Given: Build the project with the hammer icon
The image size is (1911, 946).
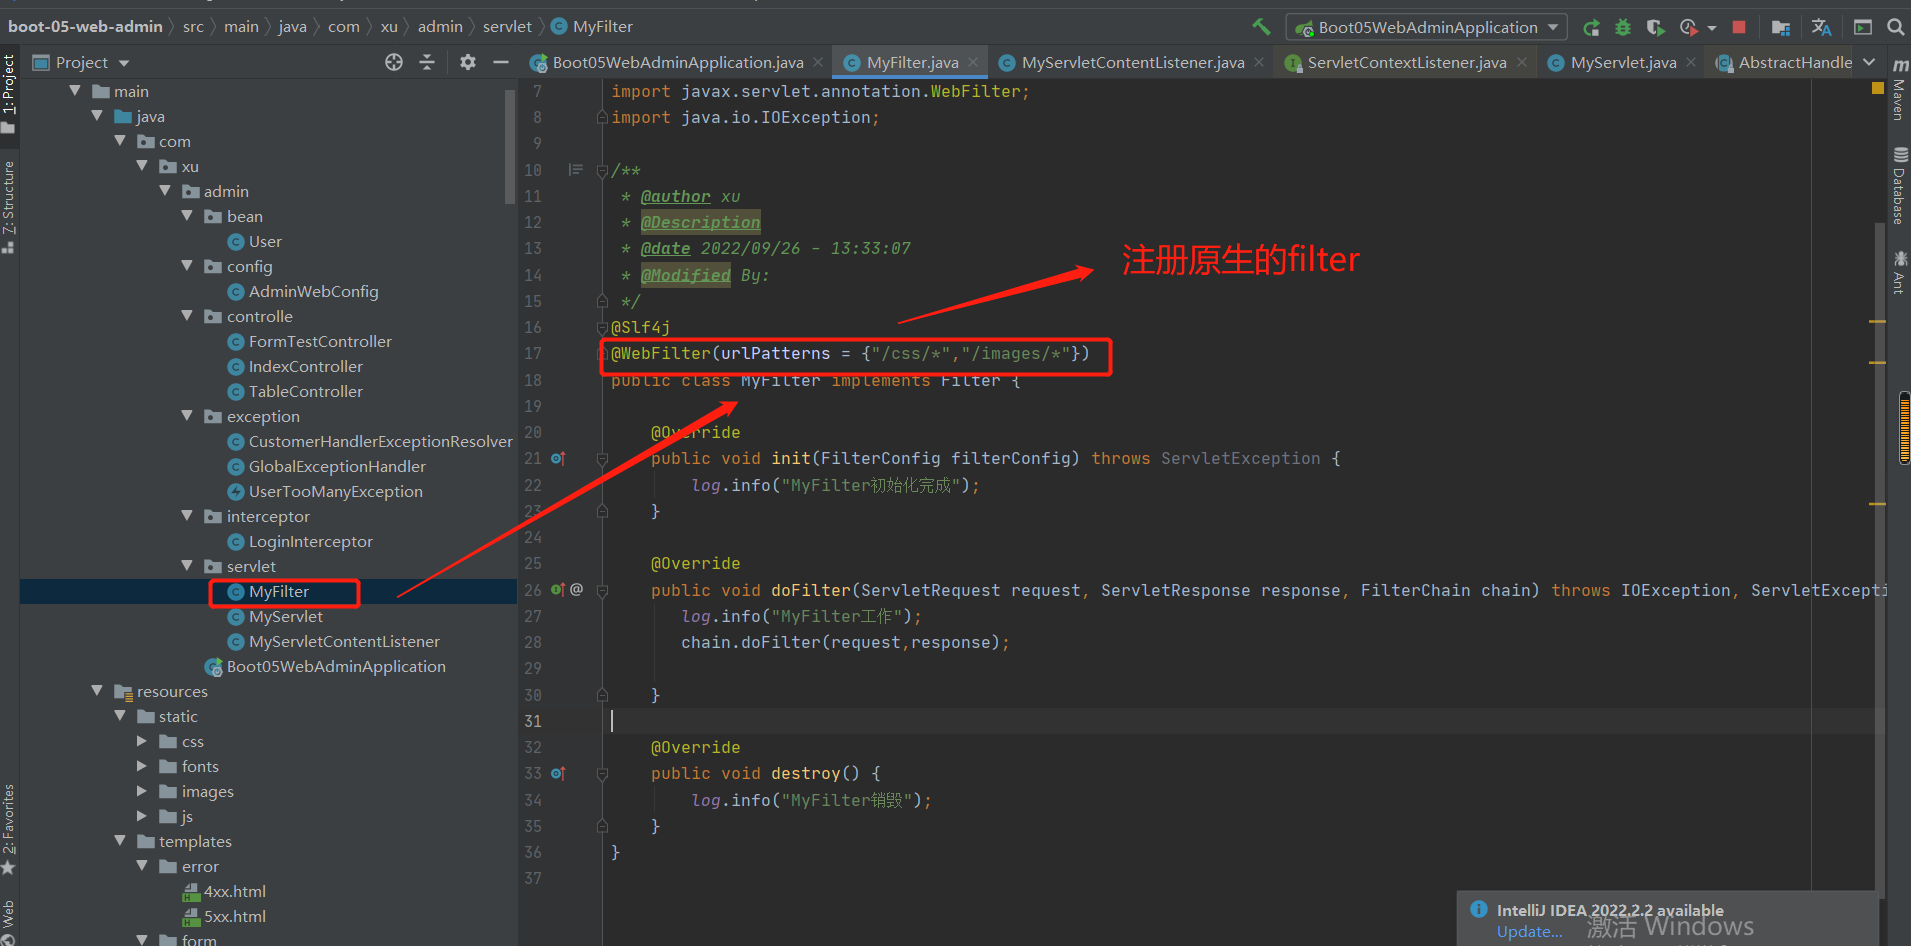Looking at the screenshot, I should click(x=1261, y=27).
